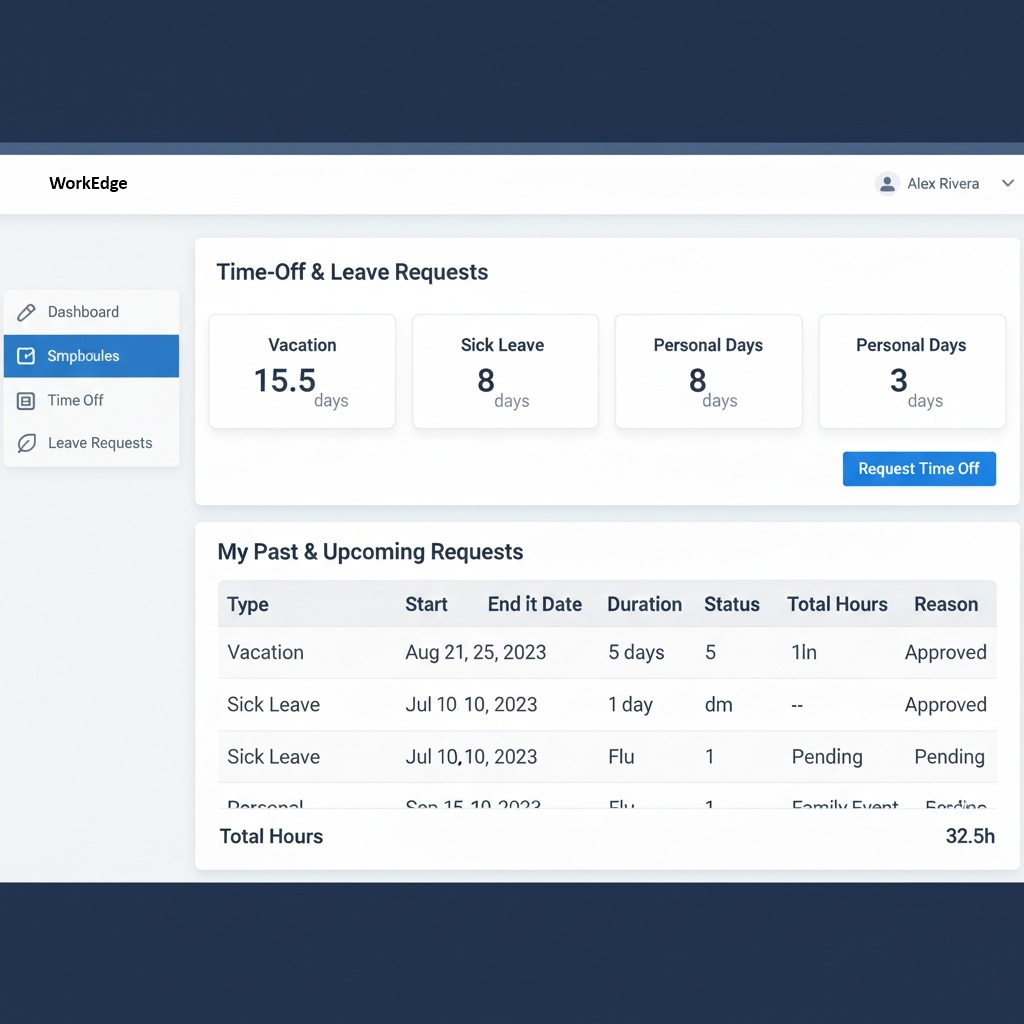Click the WorkEdge logo text

[x=88, y=184]
